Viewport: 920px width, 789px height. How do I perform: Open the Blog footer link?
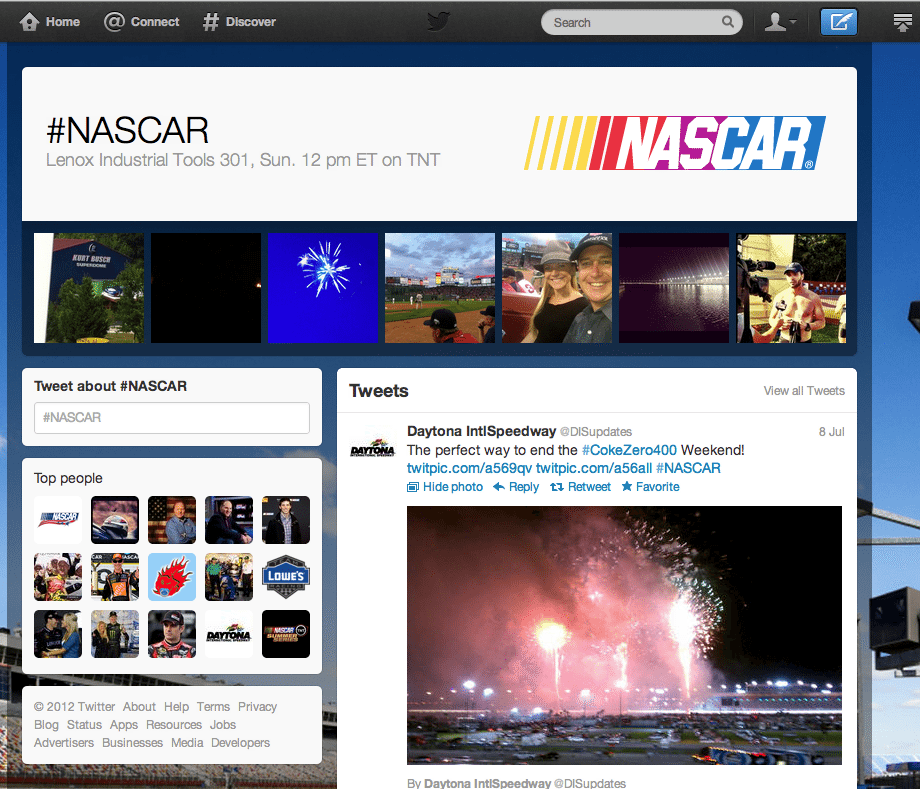click(46, 725)
